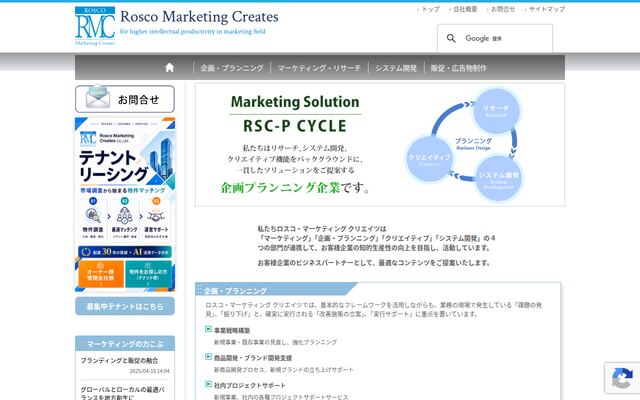The width and height of the screenshot is (640, 400).
Task: Open the テナントリーシング banner image
Action: click(x=125, y=204)
